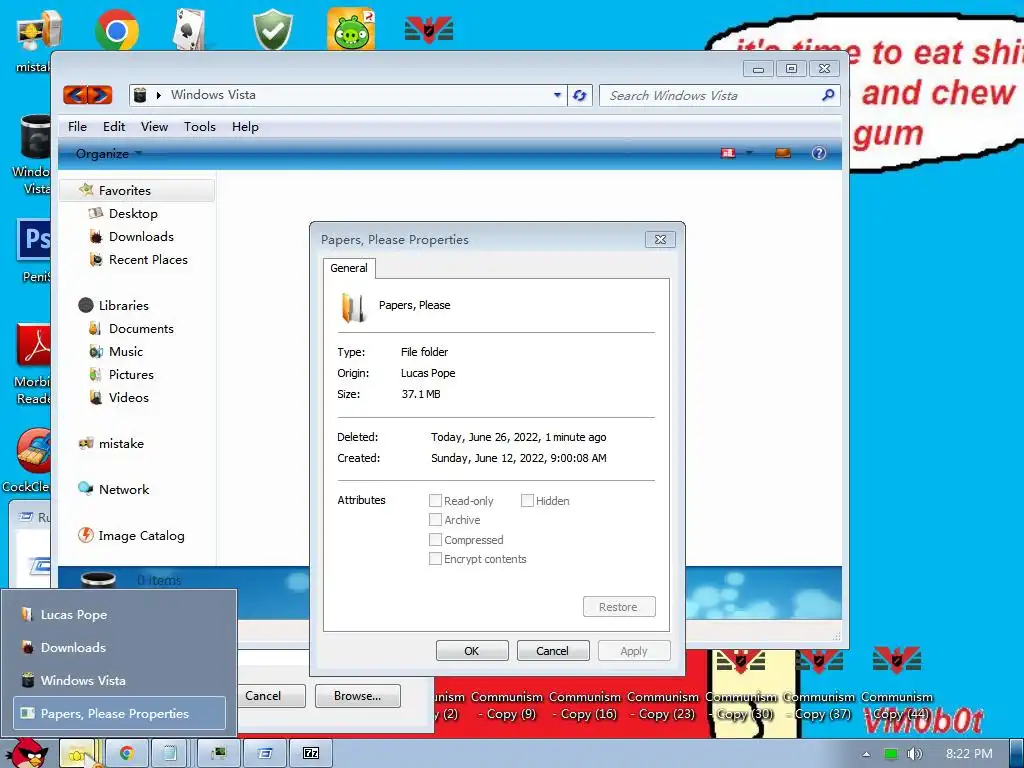Expand the Organize dropdown

[108, 153]
